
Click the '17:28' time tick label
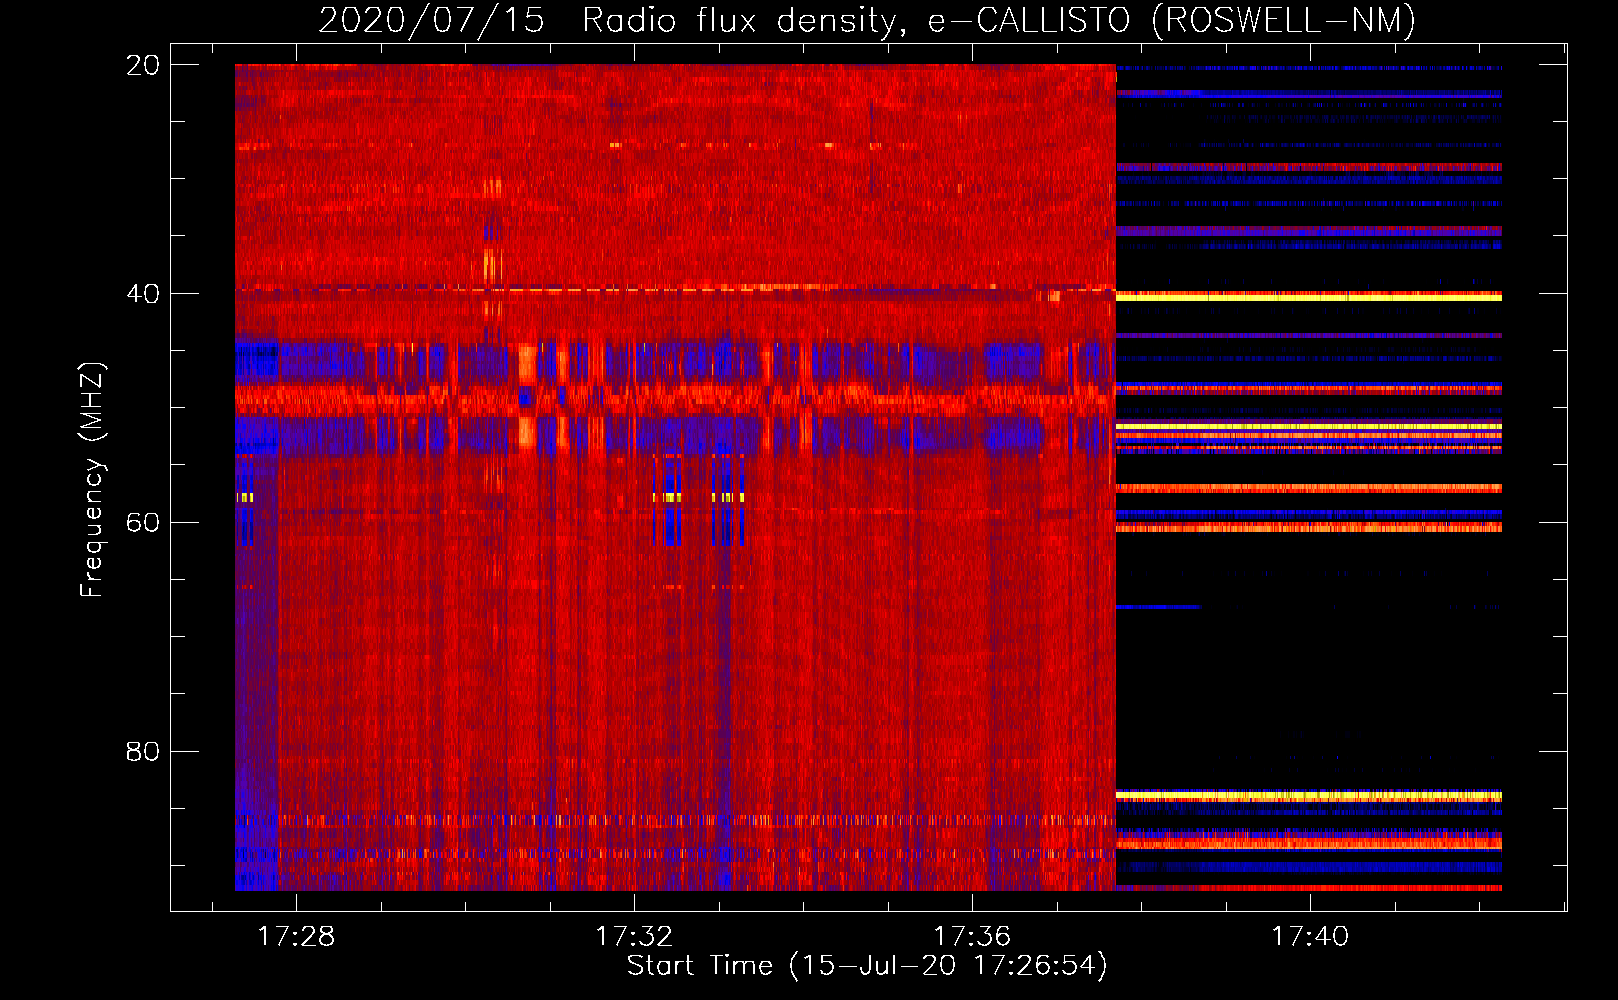coord(296,937)
